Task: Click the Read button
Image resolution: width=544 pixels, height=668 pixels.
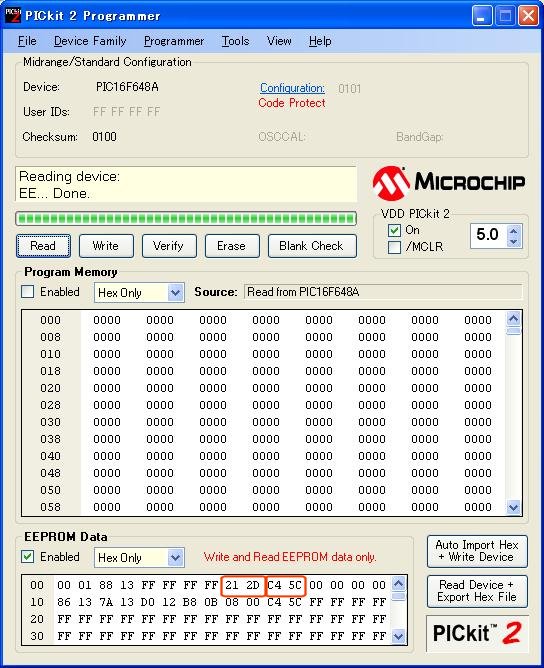Action: click(43, 246)
